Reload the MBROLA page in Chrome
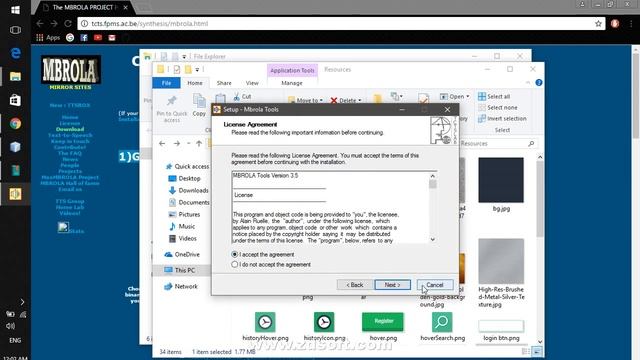 coord(68,24)
